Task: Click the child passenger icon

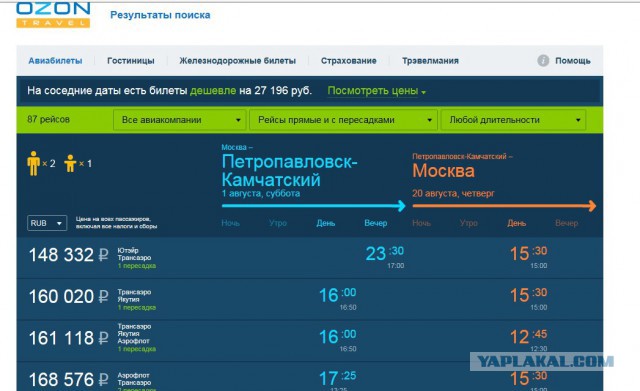Action: 70,163
